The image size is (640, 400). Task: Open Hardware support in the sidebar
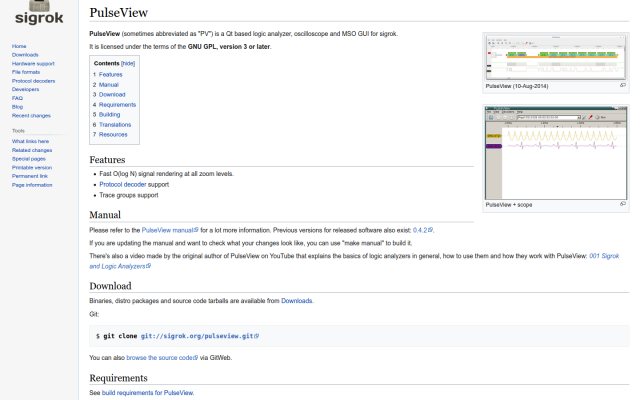[x=33, y=64]
